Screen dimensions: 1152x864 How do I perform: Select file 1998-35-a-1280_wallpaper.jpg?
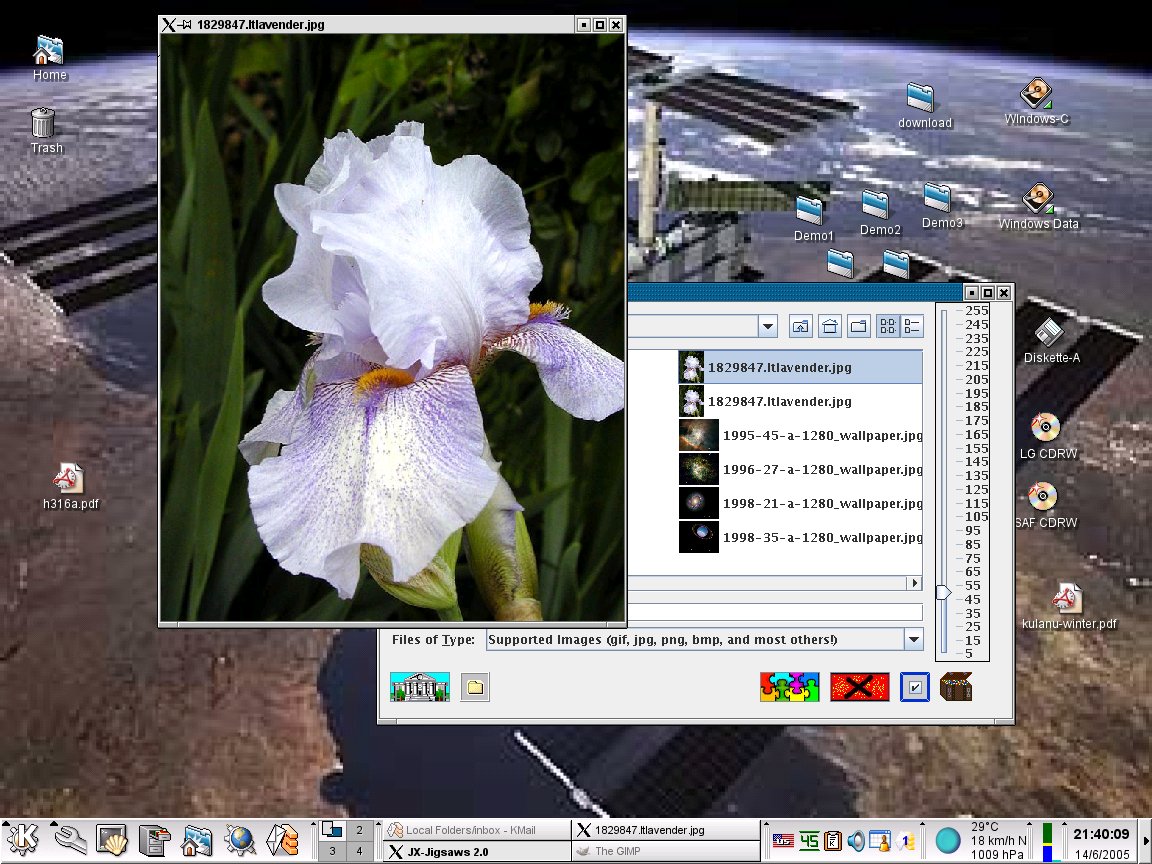(x=800, y=537)
